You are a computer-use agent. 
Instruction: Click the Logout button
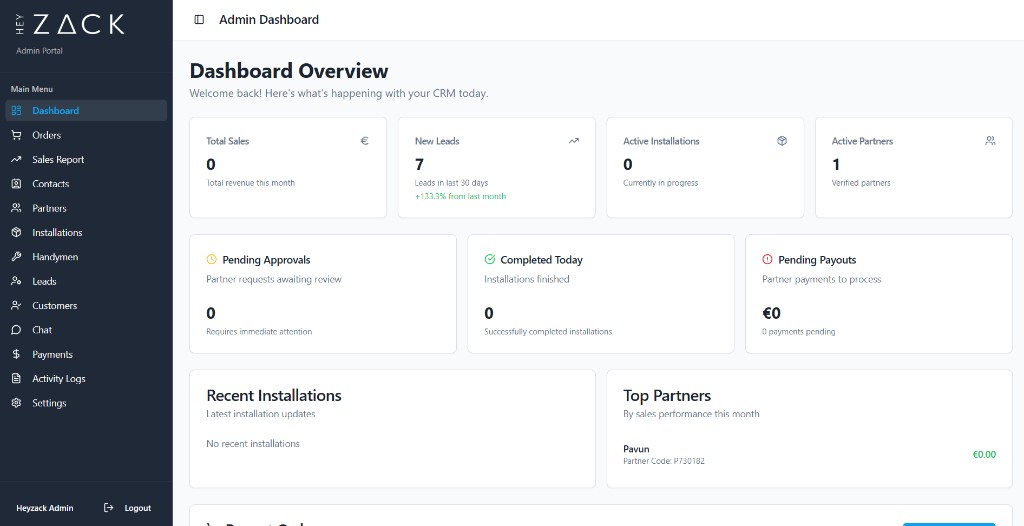click(128, 508)
